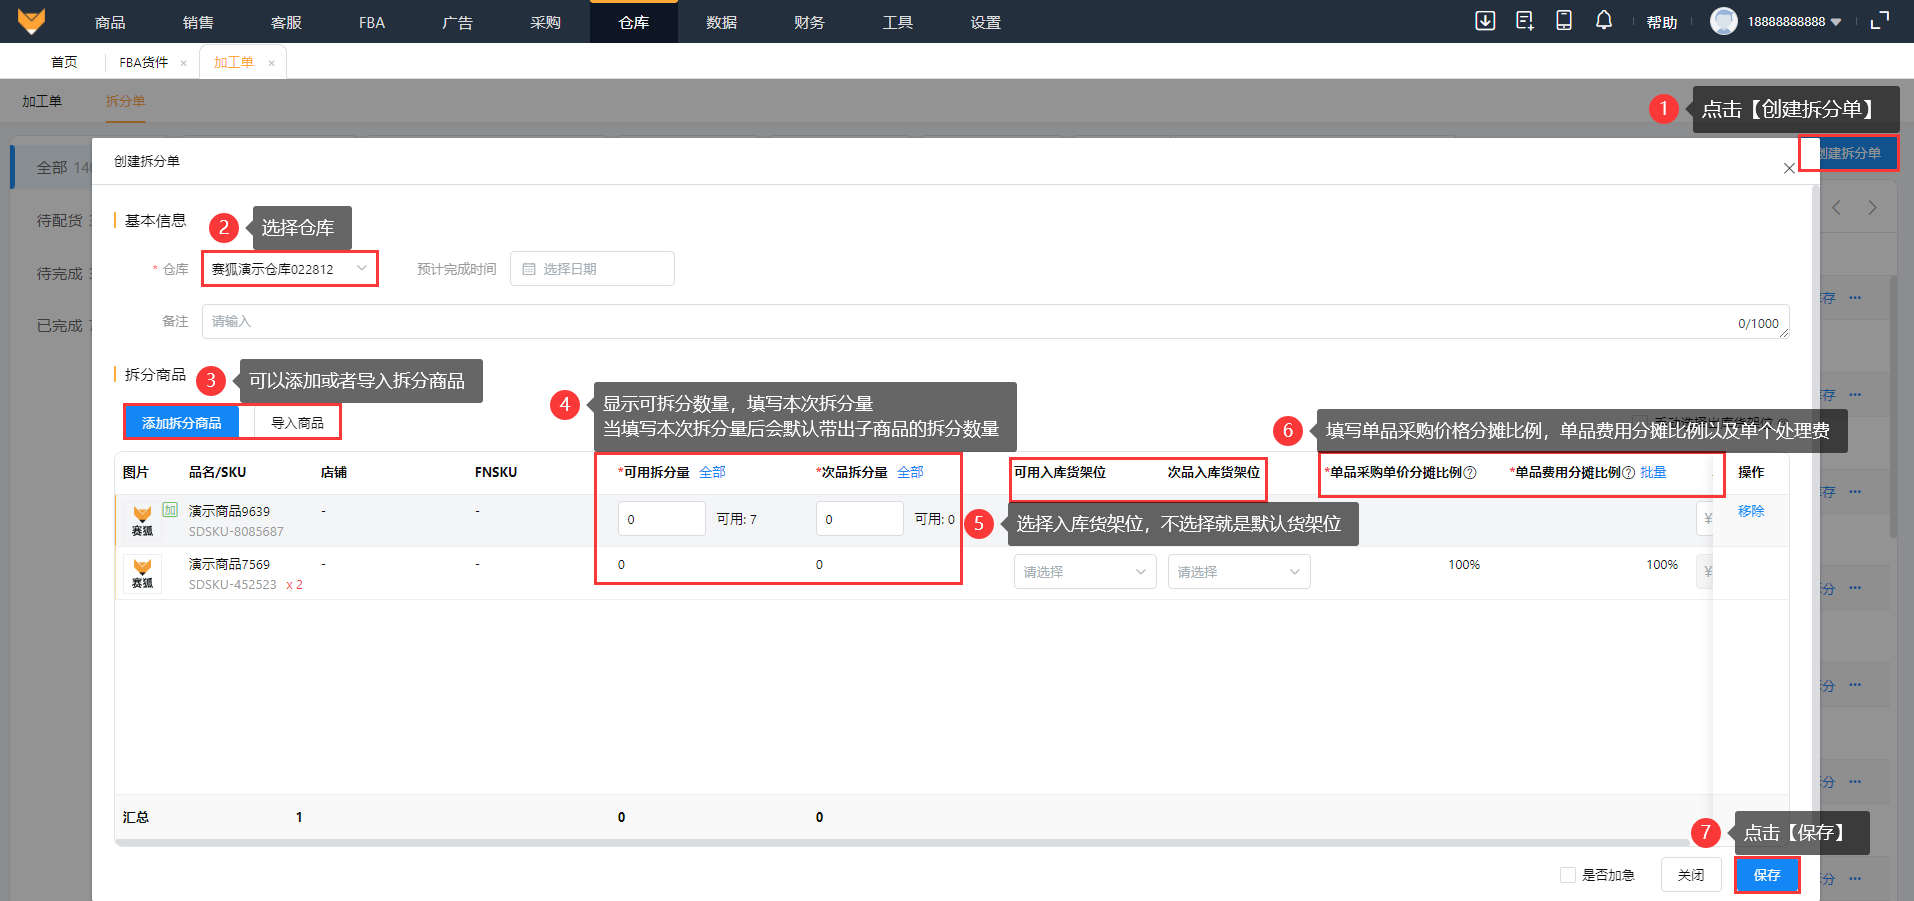Open the thumbnail image of 演示商品9639
This screenshot has height=901, width=1914.
click(143, 521)
